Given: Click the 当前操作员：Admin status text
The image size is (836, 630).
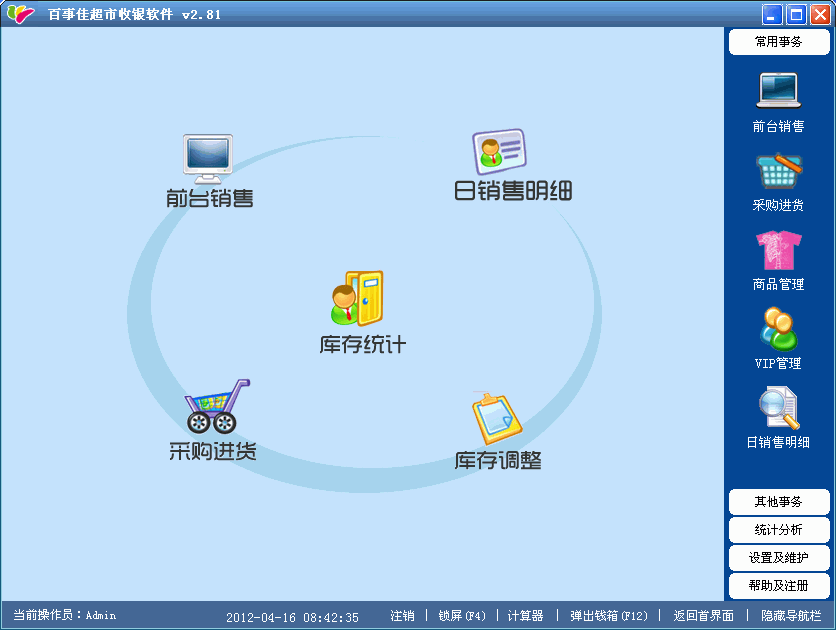Looking at the screenshot, I should coord(65,615).
